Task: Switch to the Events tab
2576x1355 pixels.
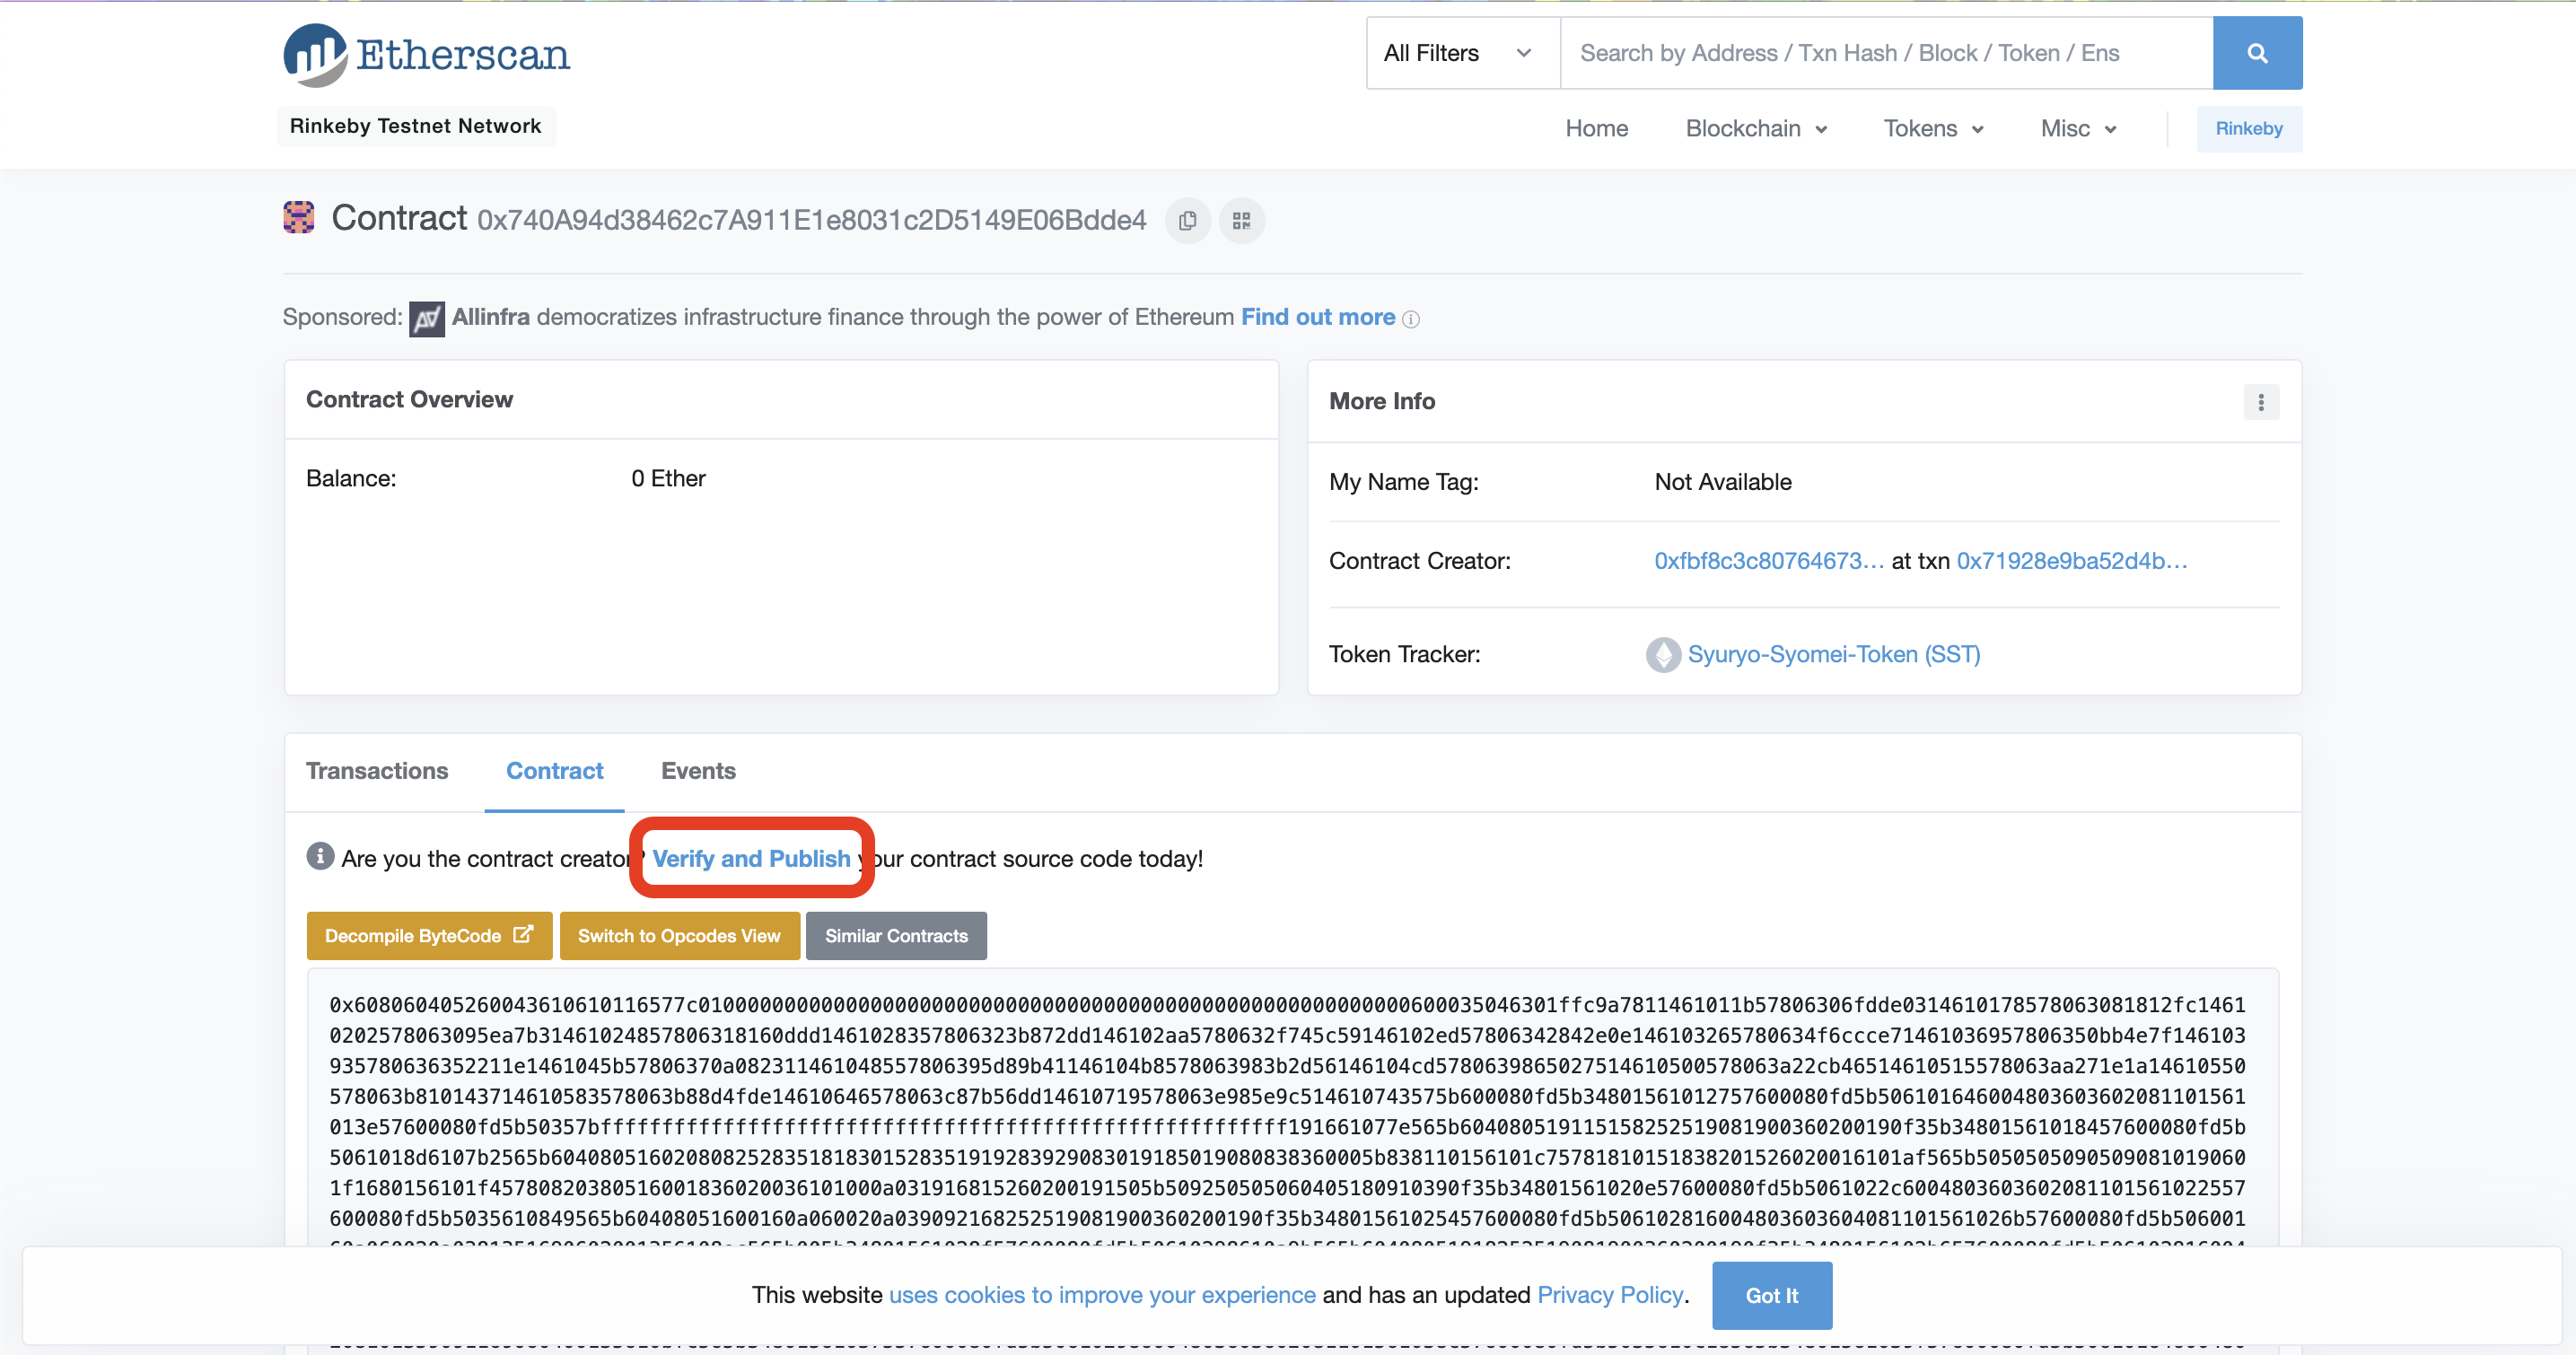Action: 698,770
